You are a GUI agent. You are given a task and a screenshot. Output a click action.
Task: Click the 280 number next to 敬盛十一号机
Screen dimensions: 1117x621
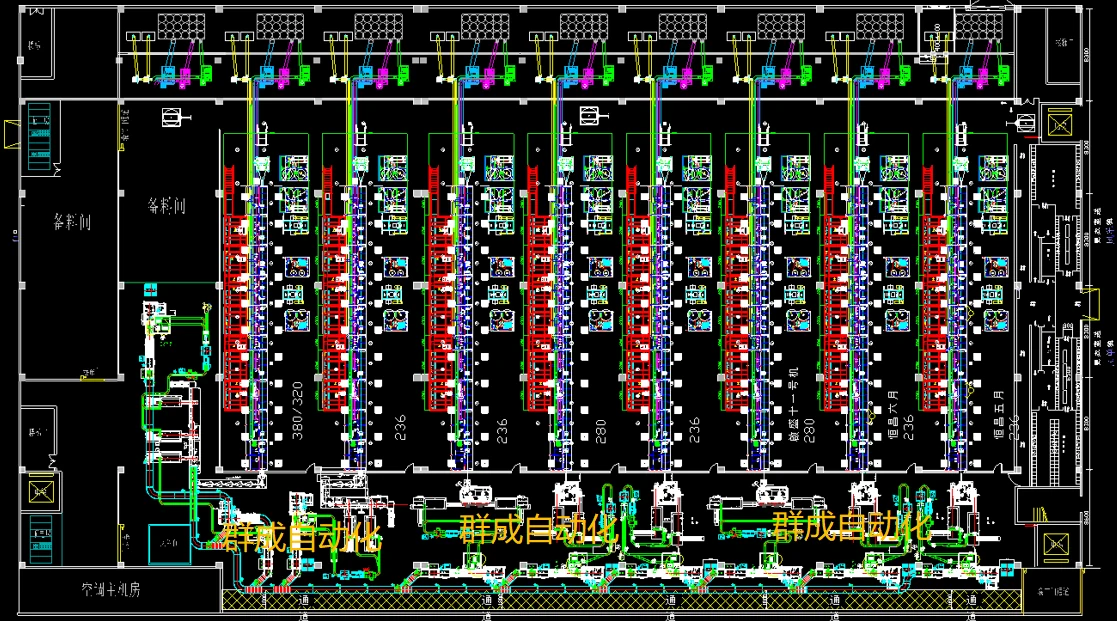(809, 430)
